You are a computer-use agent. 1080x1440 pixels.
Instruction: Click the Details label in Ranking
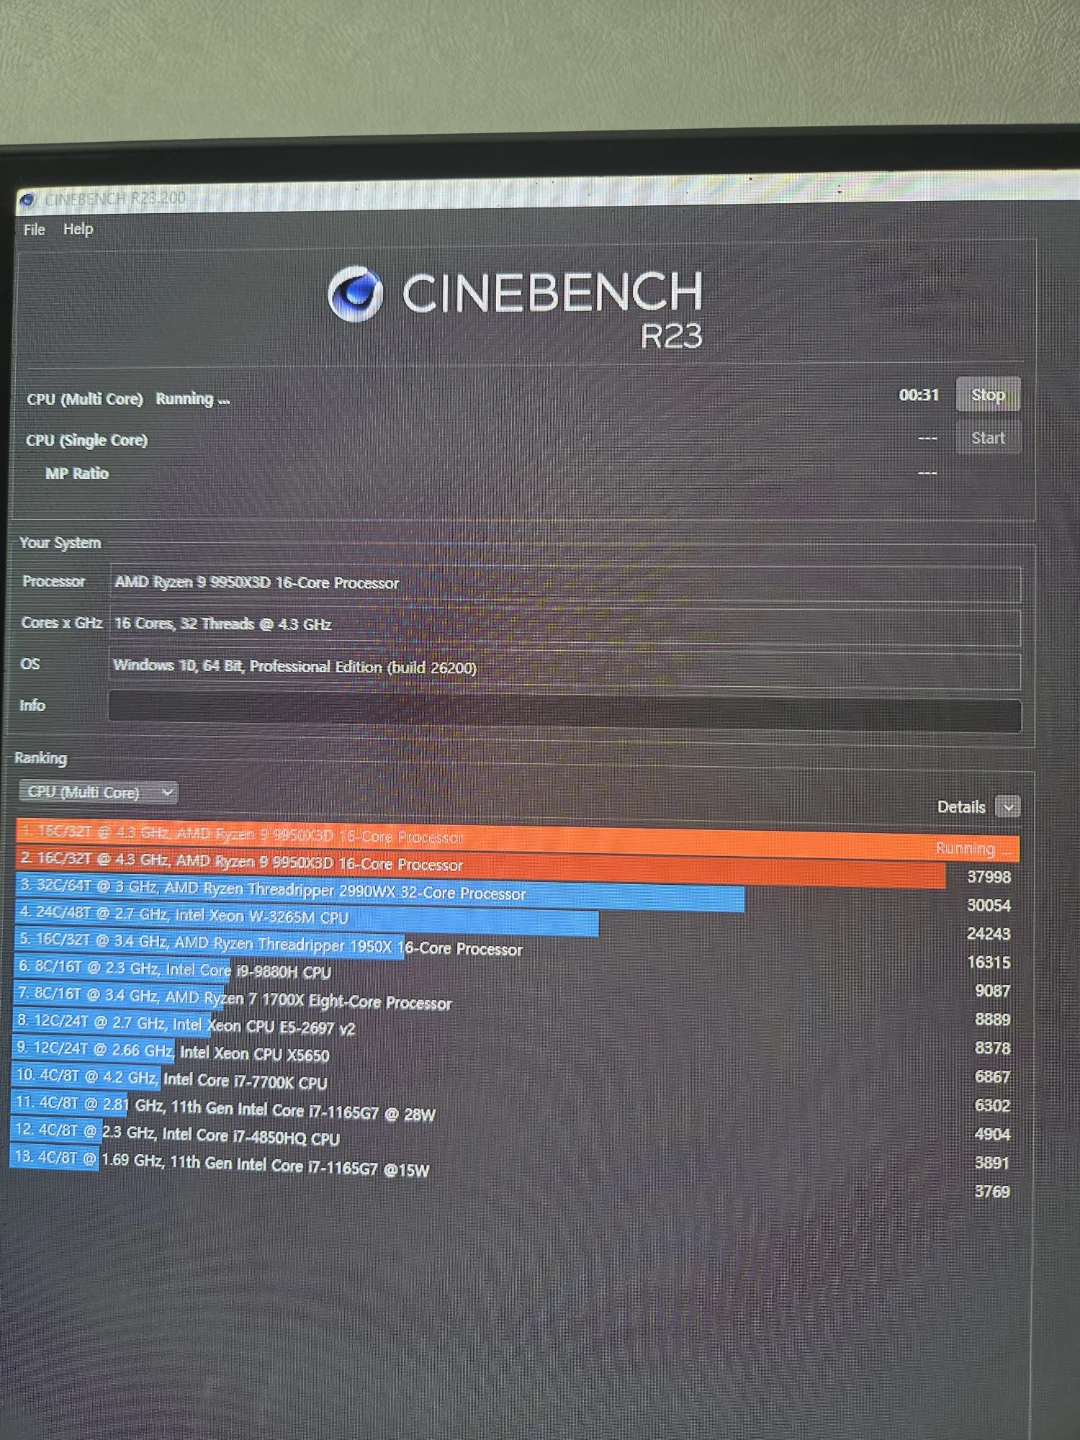pyautogui.click(x=961, y=807)
